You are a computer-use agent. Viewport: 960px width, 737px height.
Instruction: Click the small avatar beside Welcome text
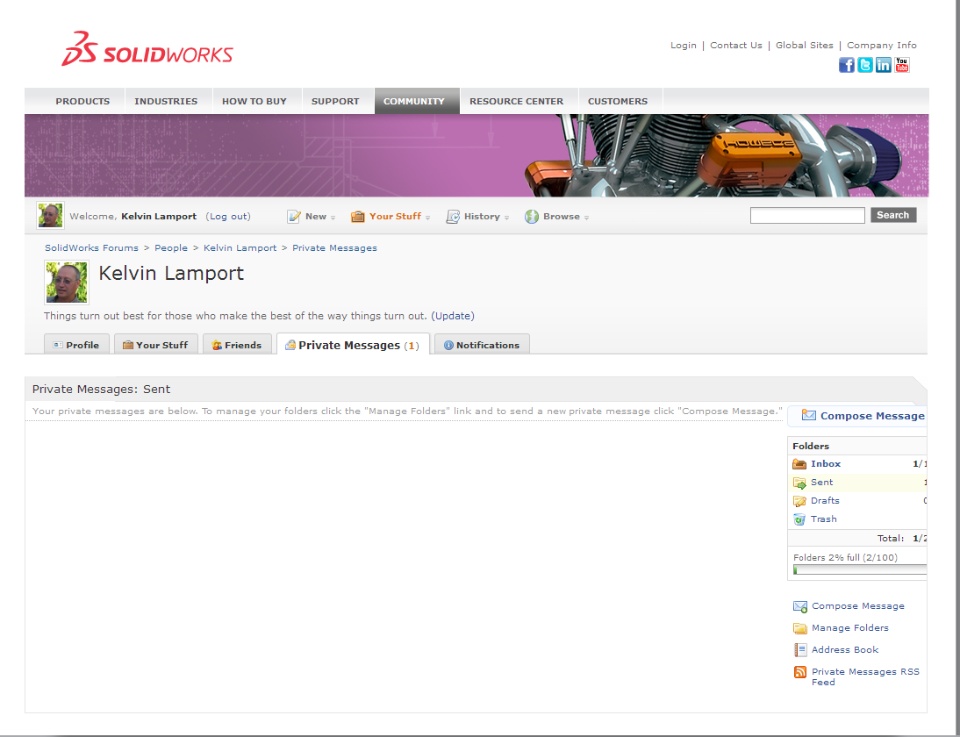tap(50, 215)
